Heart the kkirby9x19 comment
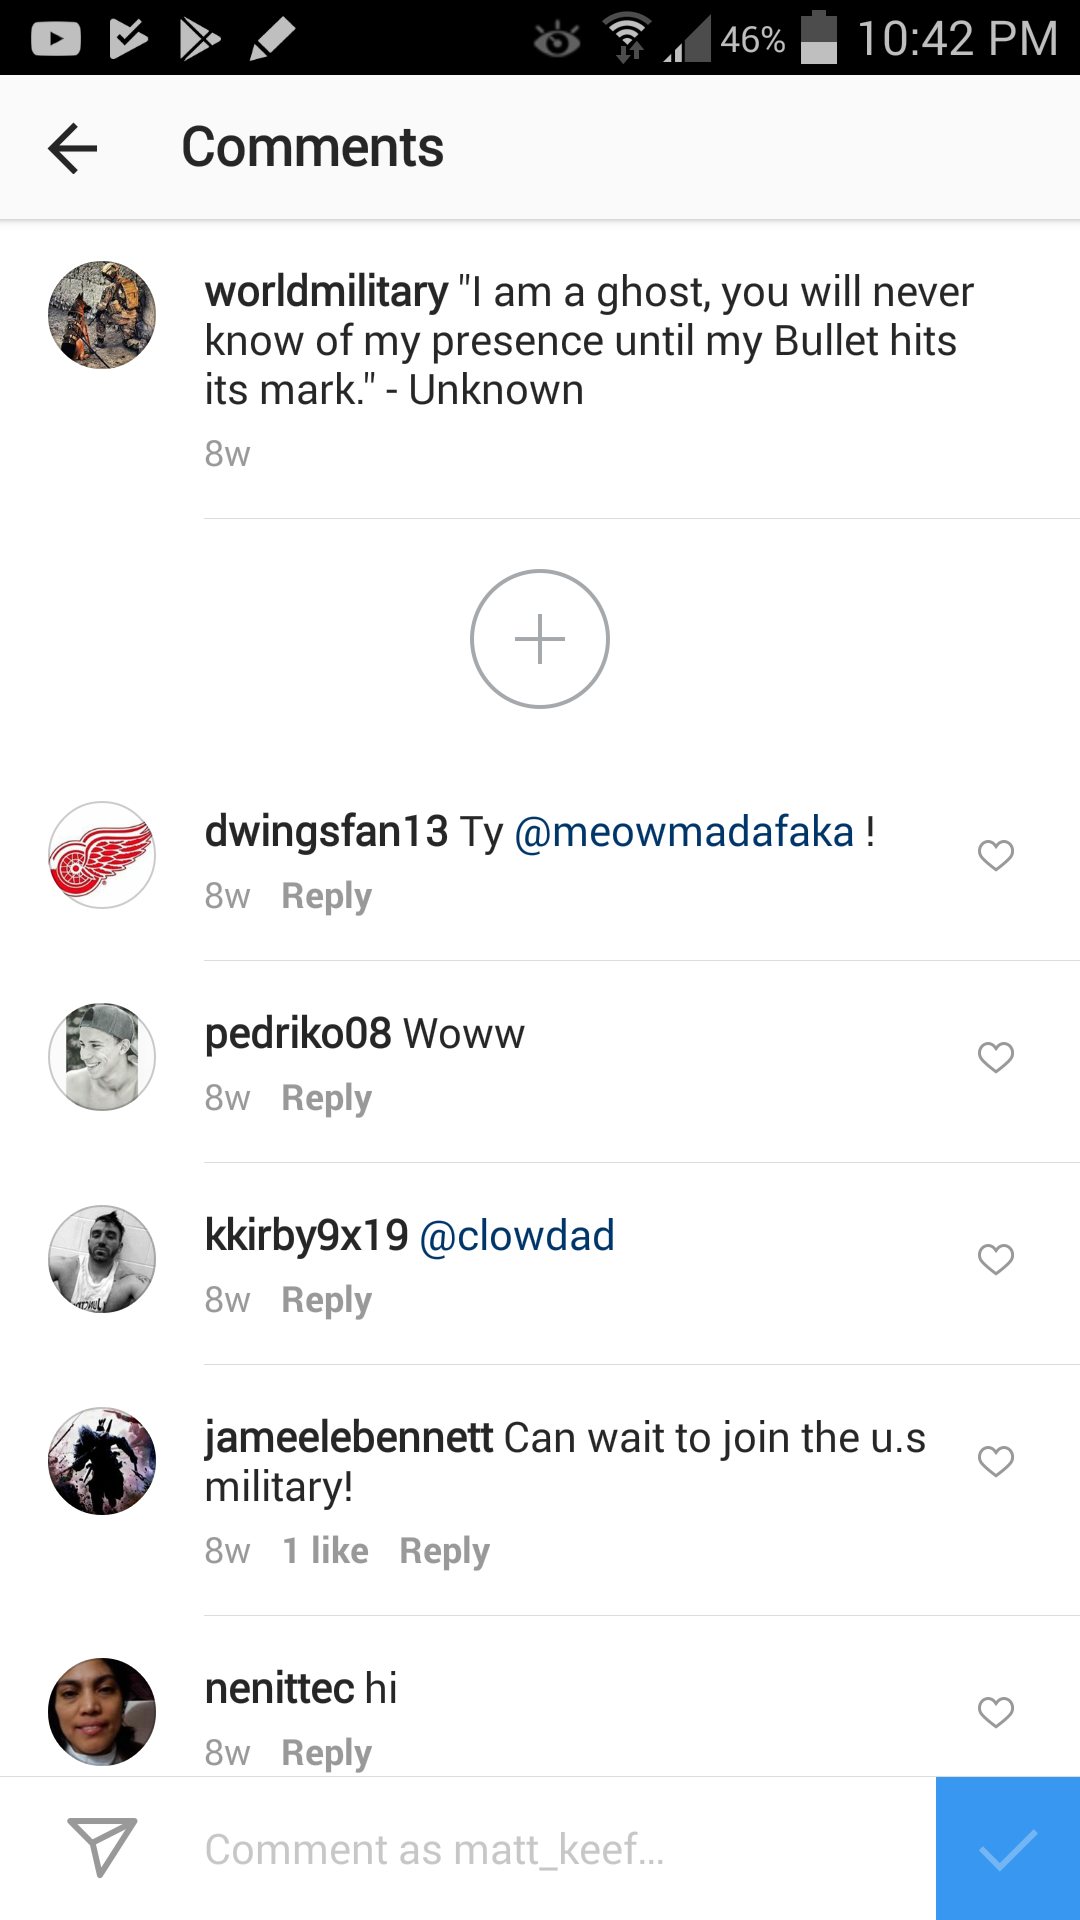Viewport: 1080px width, 1920px height. (x=995, y=1259)
